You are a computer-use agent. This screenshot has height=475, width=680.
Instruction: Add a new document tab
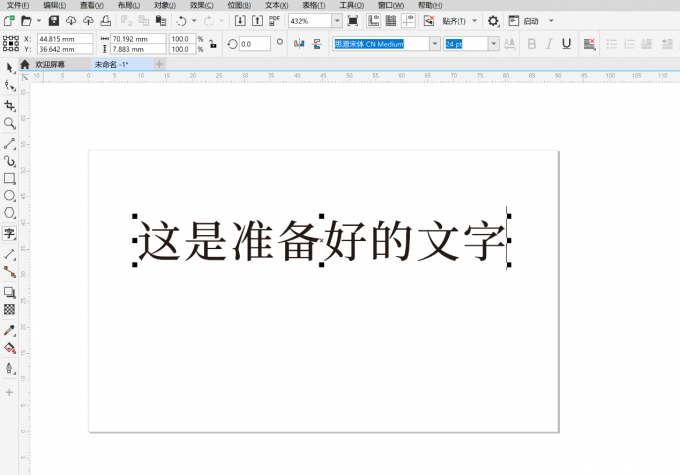pos(159,64)
